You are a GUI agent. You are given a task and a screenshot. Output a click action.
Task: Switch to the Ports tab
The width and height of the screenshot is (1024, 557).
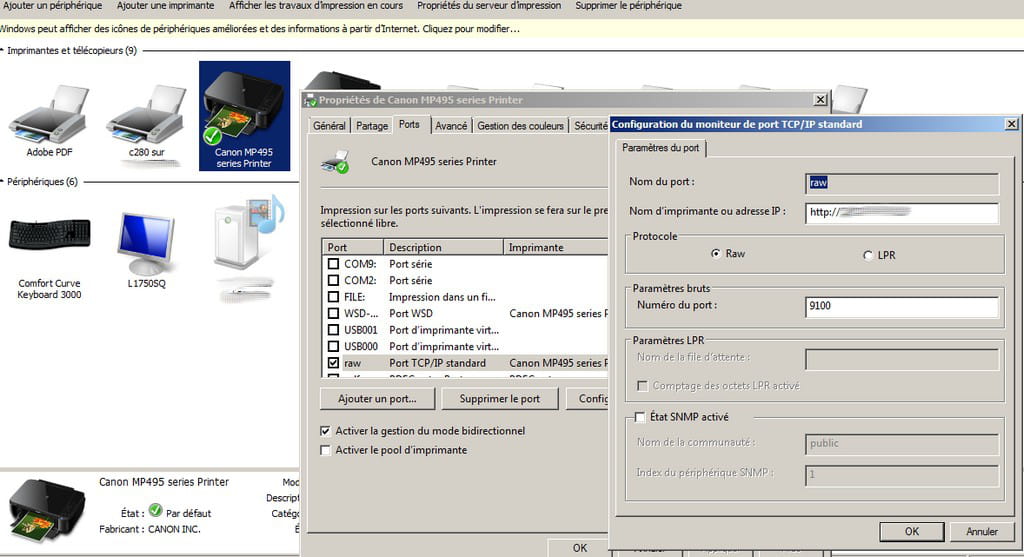(x=409, y=124)
